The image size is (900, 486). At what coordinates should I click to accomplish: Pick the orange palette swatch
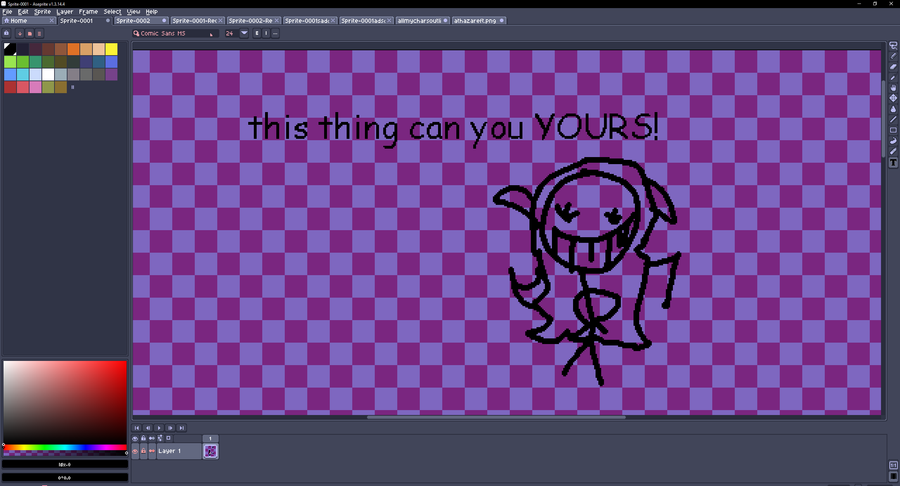(x=73, y=49)
